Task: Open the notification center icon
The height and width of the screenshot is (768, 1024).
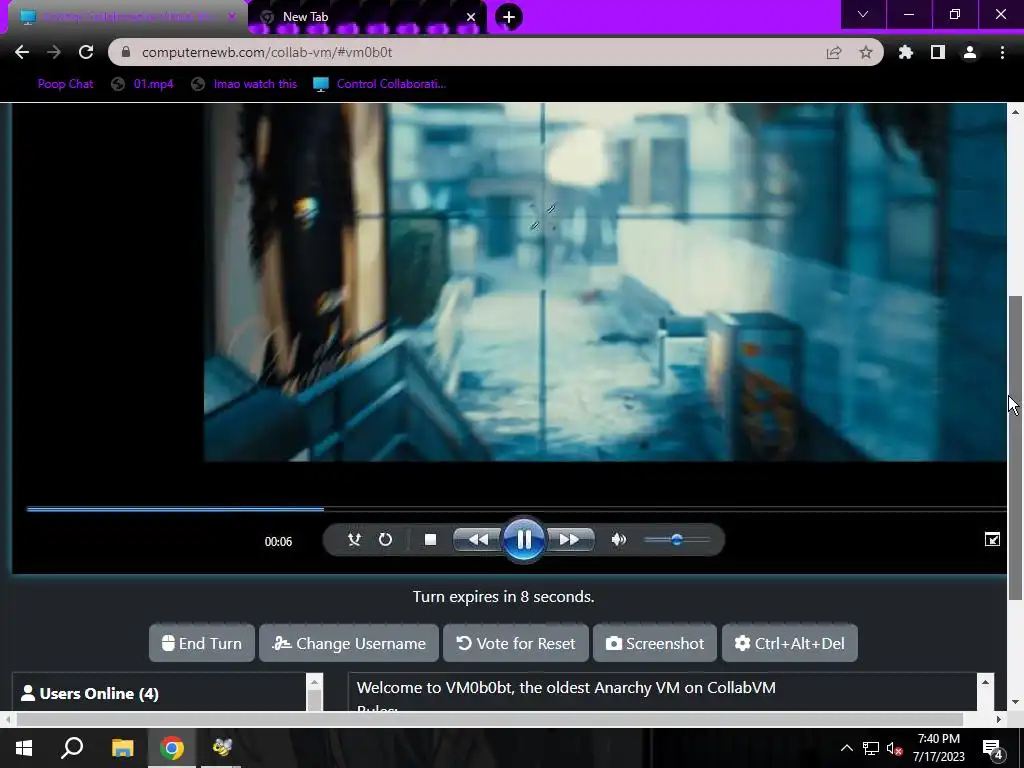Action: point(992,748)
